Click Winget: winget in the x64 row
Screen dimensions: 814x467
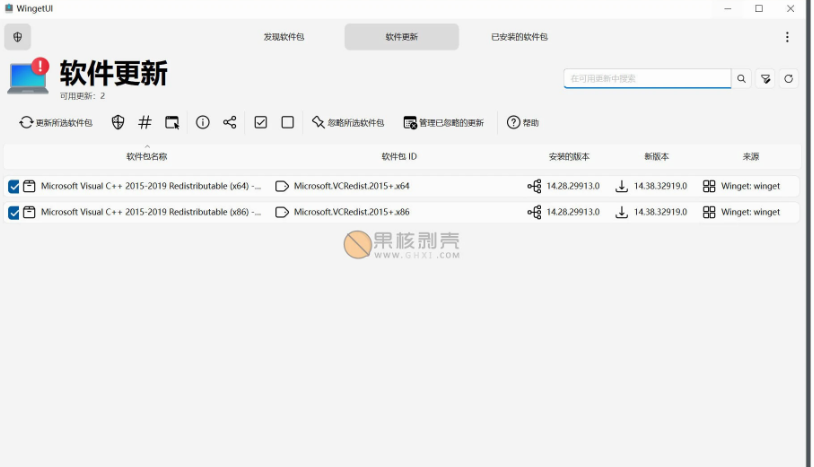(750, 186)
